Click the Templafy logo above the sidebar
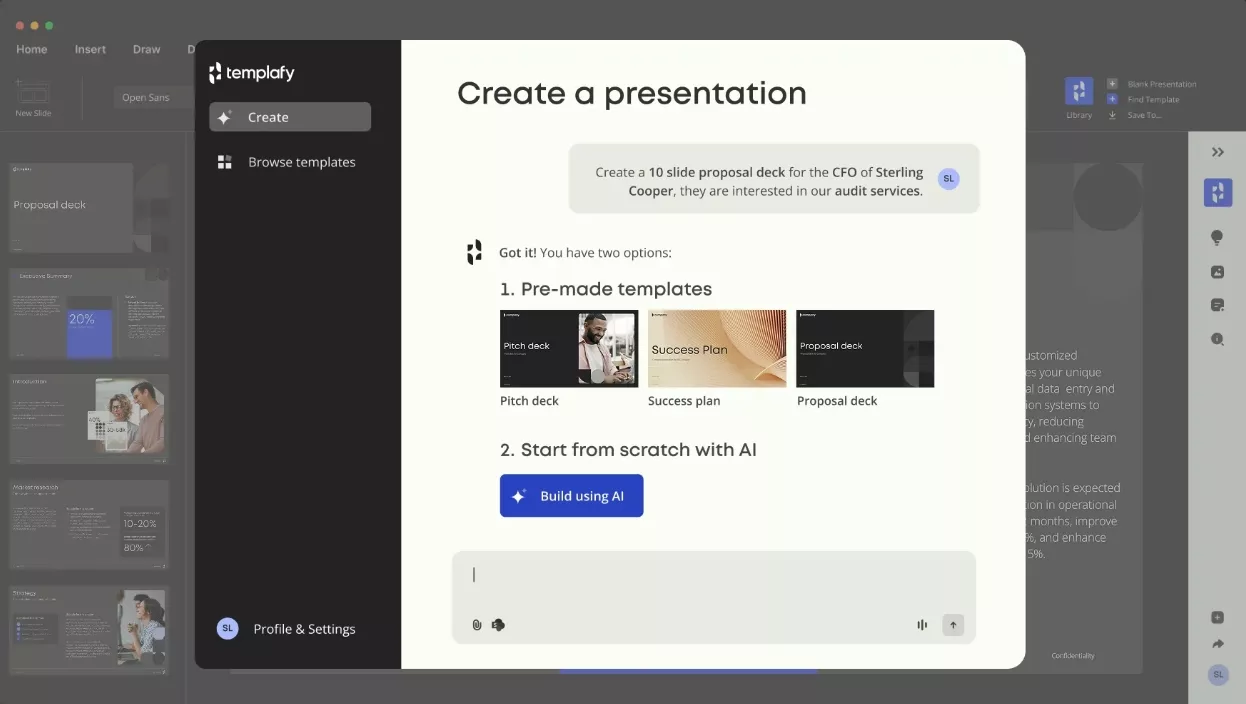 251,72
